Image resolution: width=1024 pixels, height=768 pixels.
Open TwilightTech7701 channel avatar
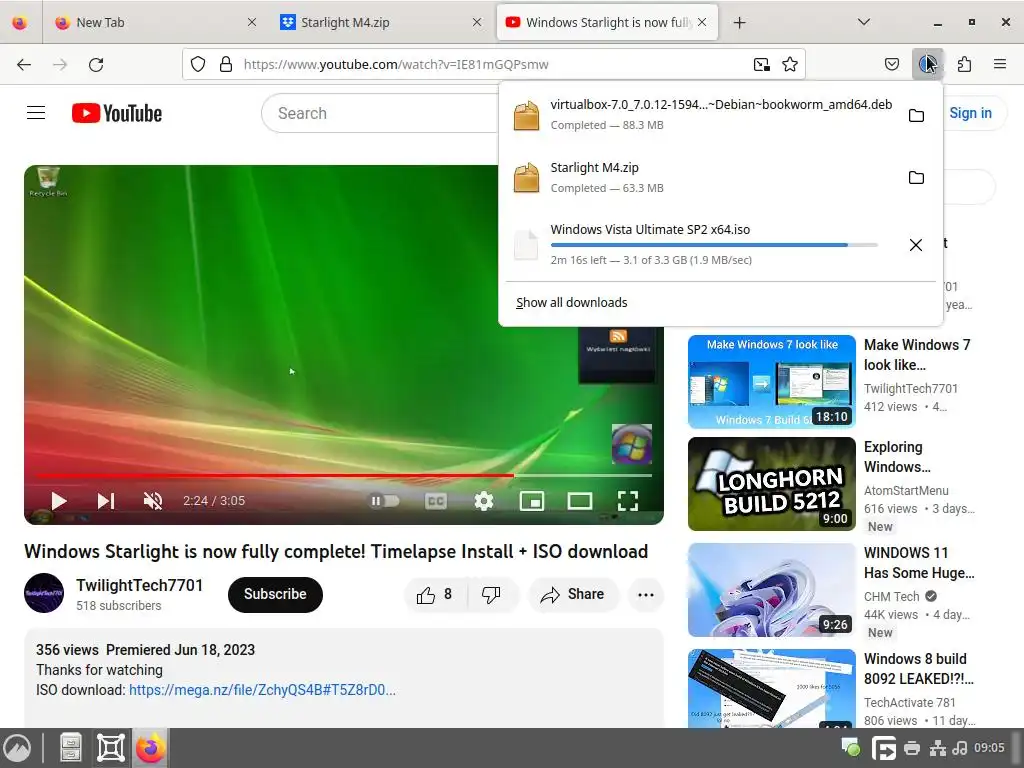point(44,593)
